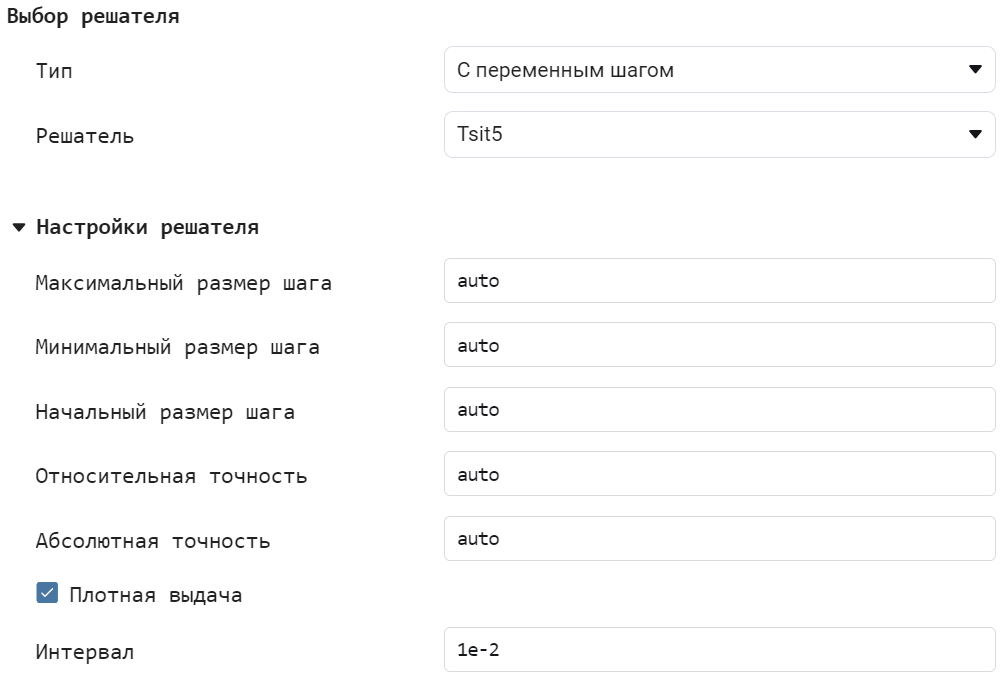
Task: Click the "Интервал" label text
Action: point(85,652)
